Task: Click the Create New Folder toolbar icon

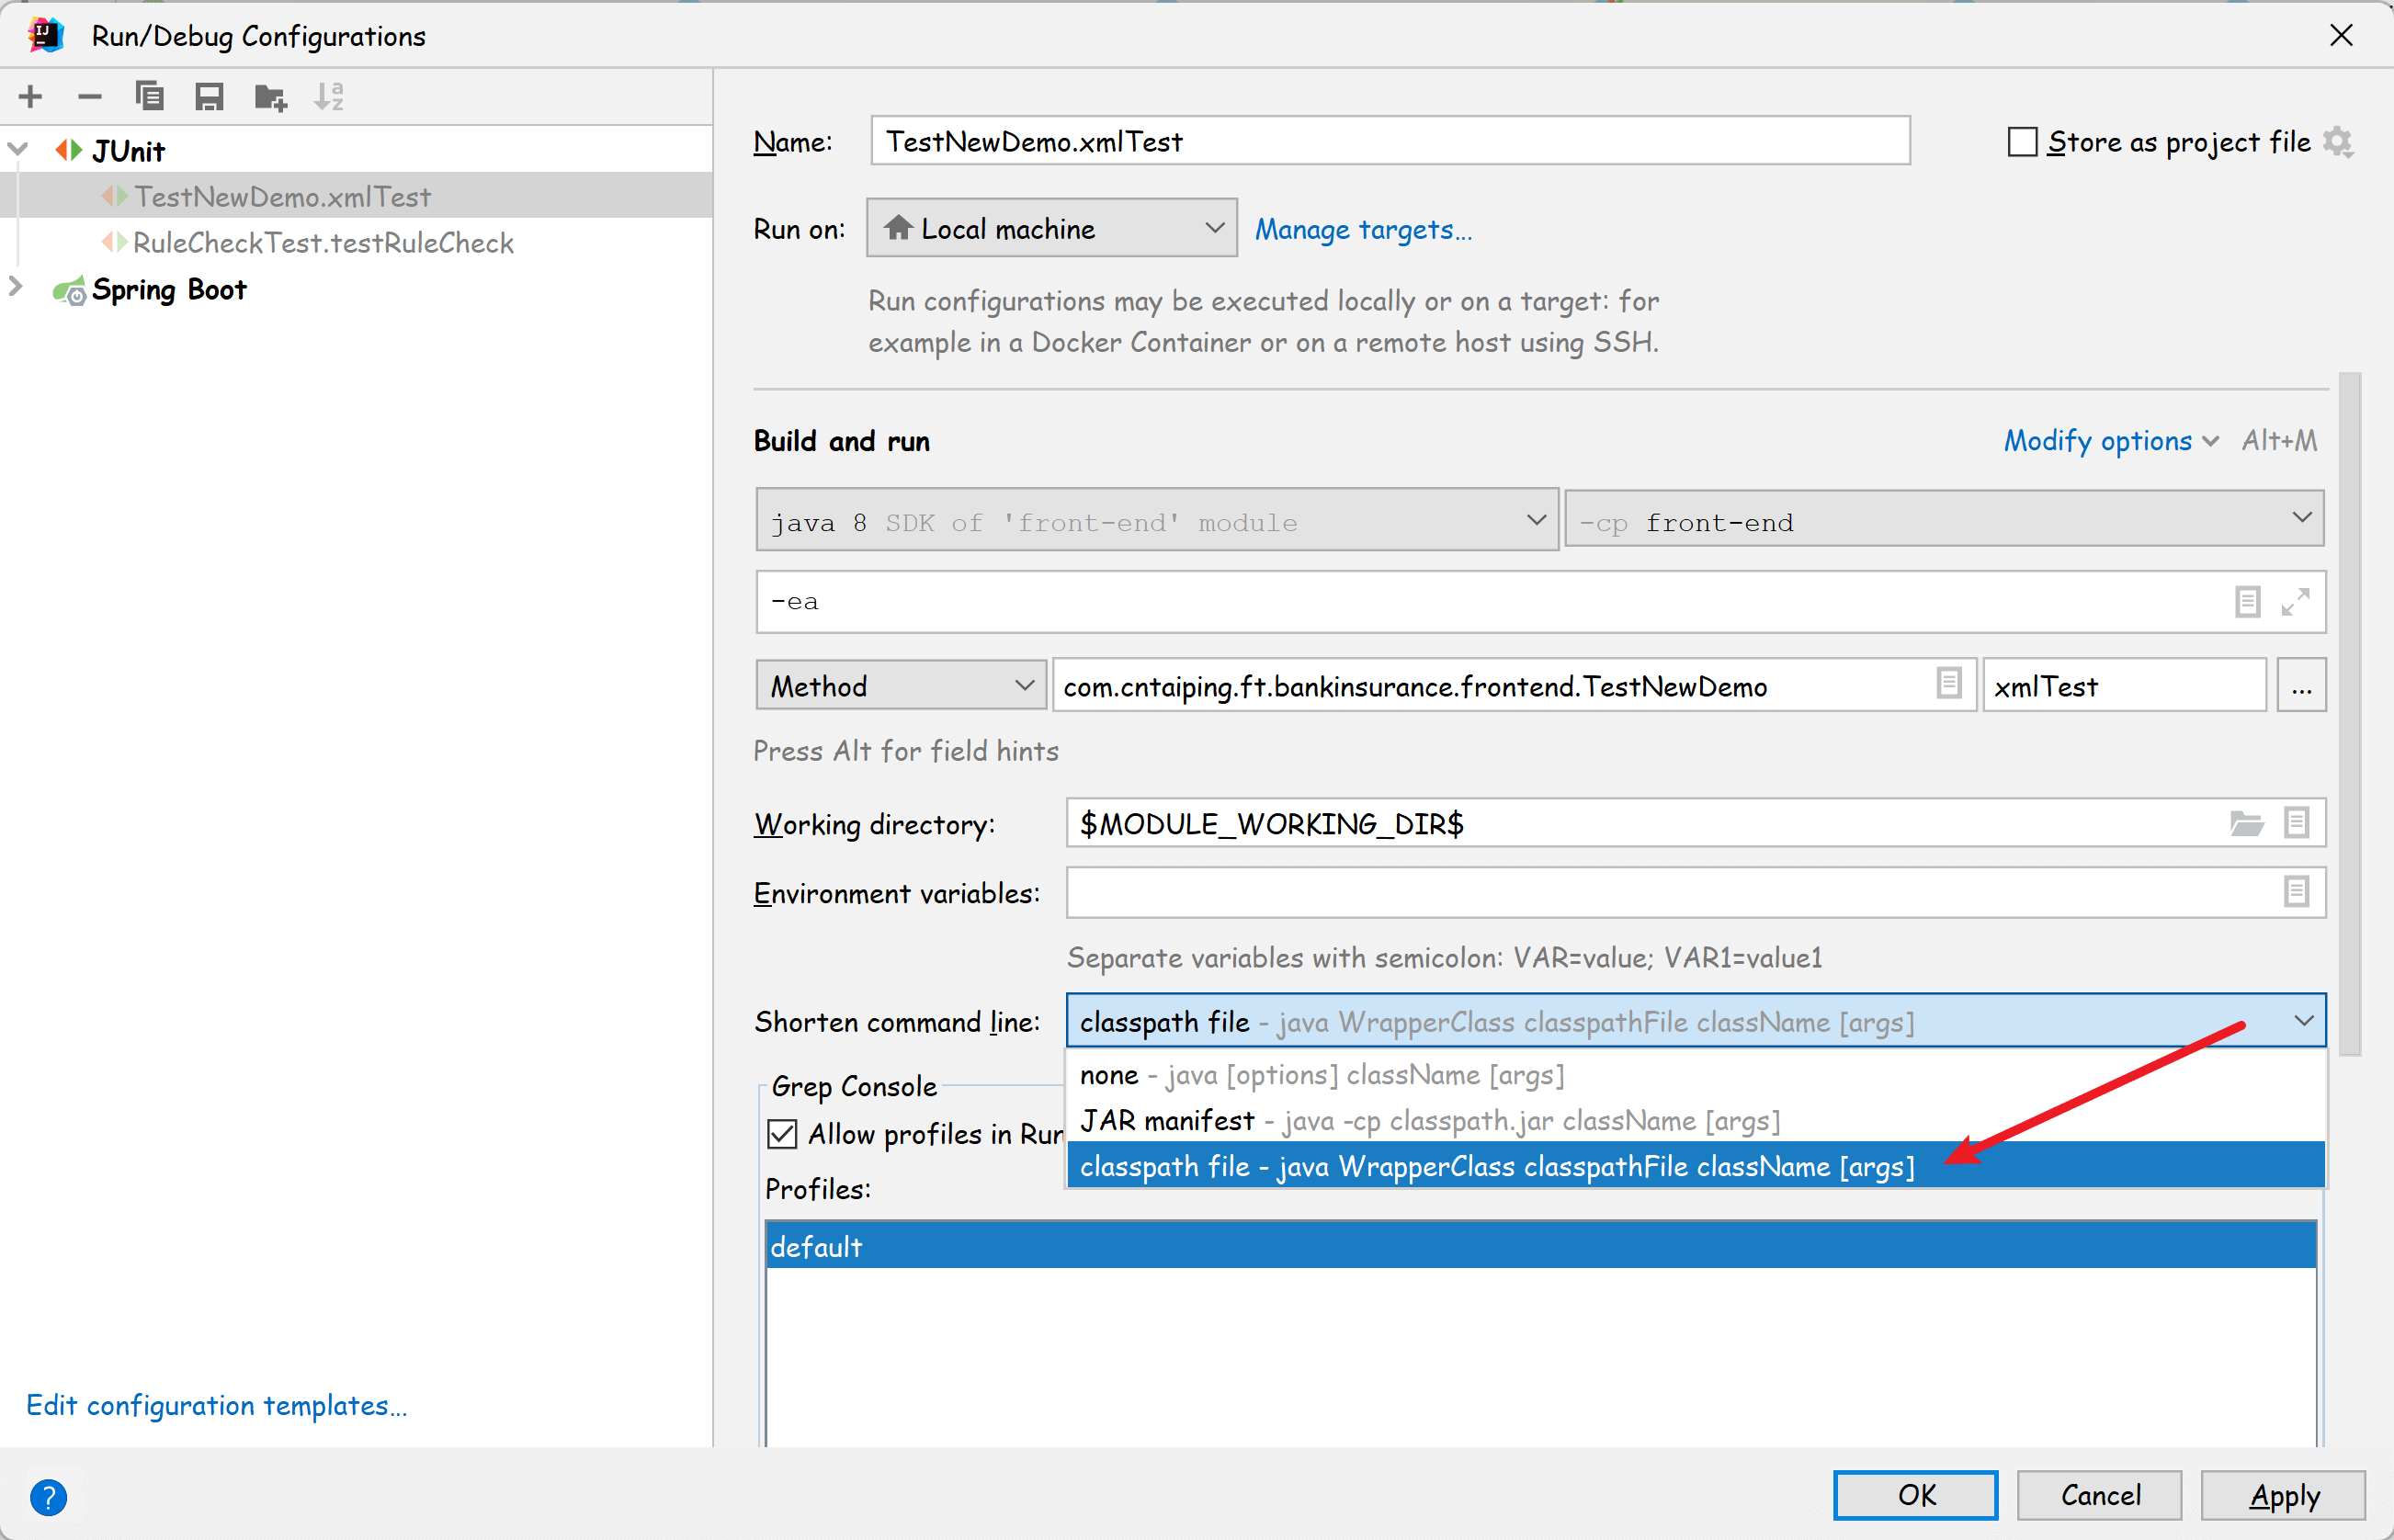Action: coord(269,97)
